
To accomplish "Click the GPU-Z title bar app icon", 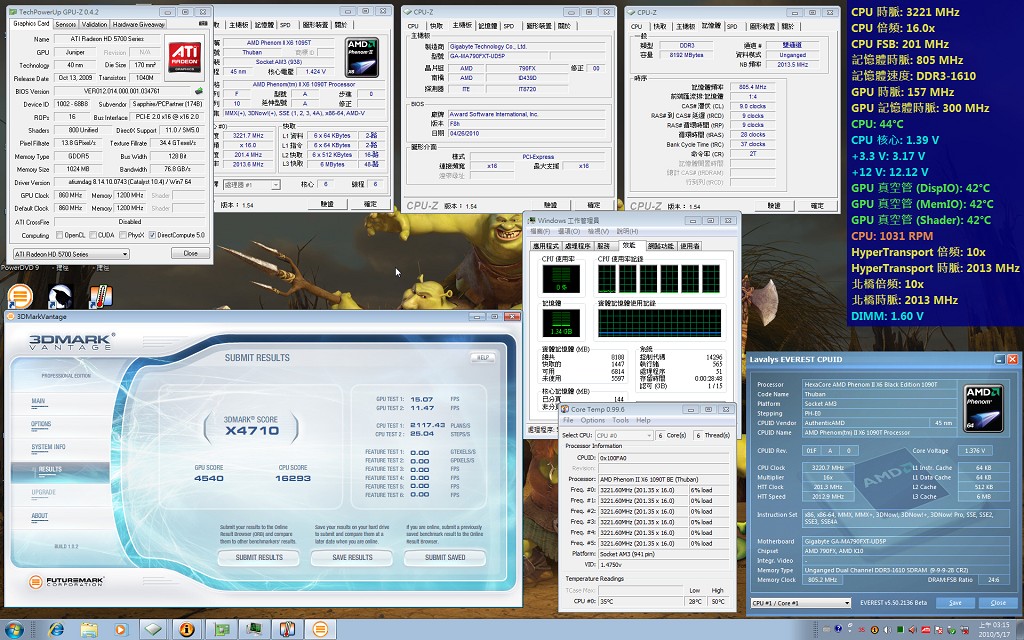I will point(13,12).
